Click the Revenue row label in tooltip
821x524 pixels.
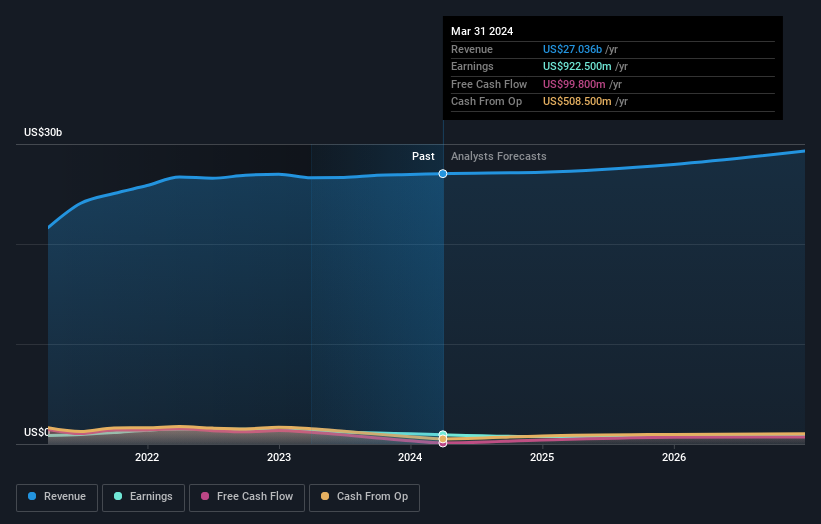(x=472, y=49)
